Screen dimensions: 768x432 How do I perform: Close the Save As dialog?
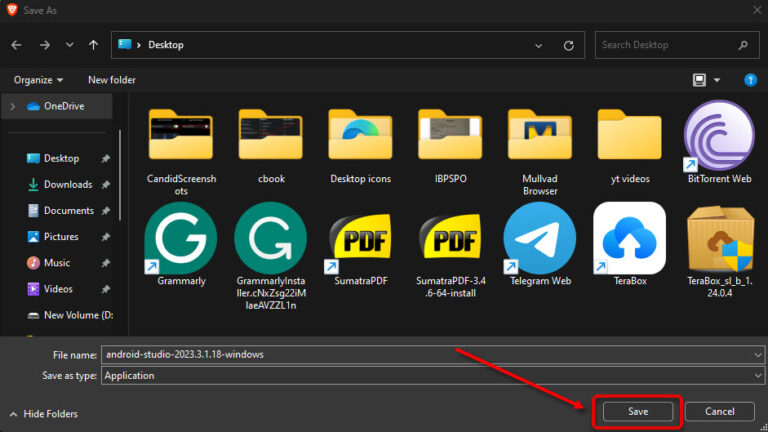coord(757,10)
